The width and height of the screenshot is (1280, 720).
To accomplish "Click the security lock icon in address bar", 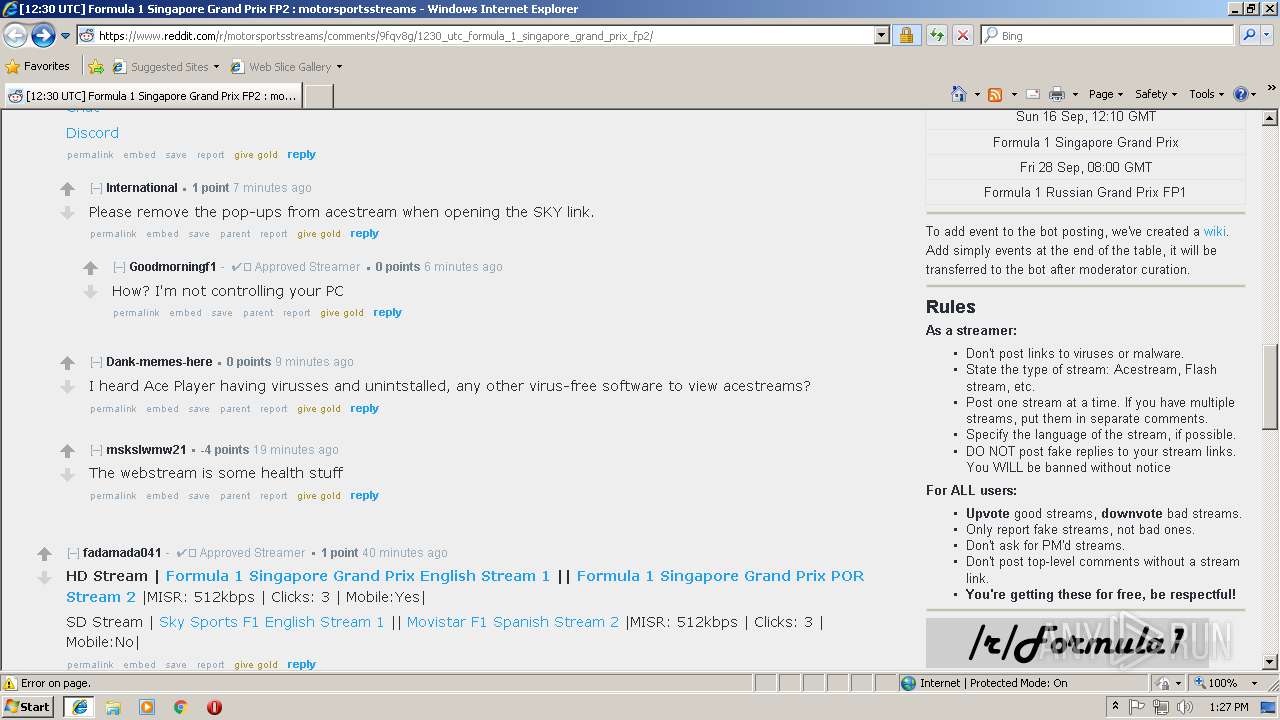I will 906,35.
